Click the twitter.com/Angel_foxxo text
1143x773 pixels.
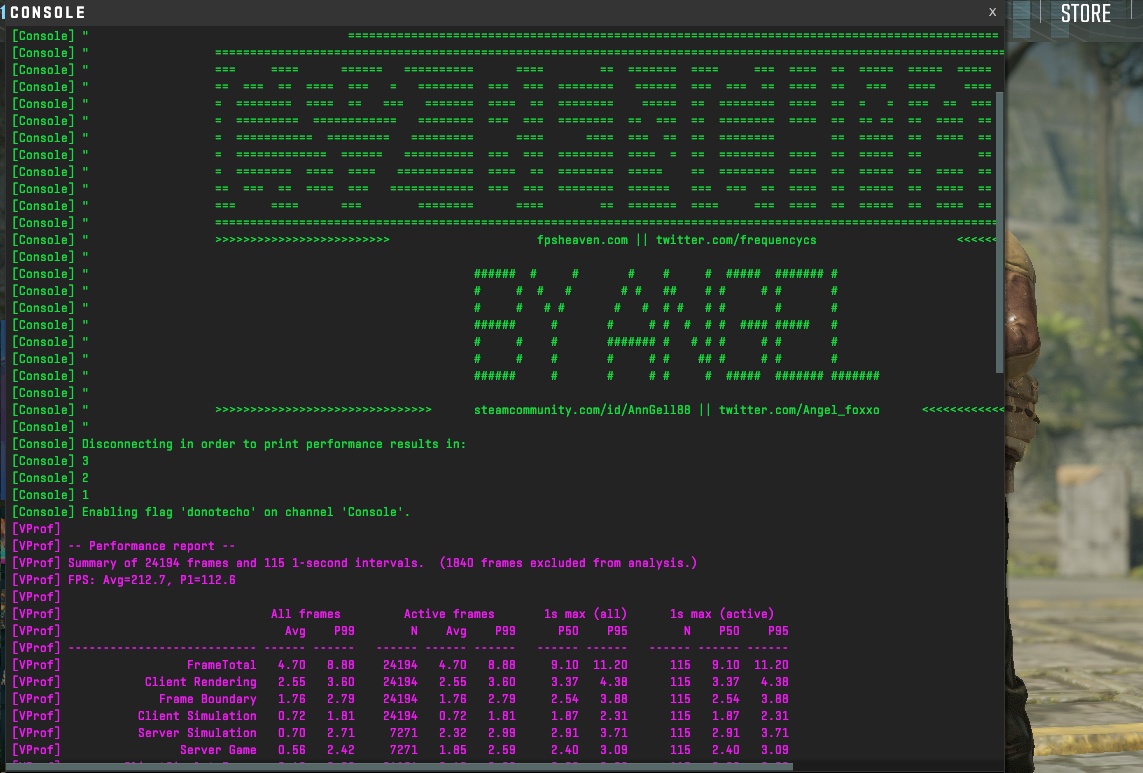799,410
